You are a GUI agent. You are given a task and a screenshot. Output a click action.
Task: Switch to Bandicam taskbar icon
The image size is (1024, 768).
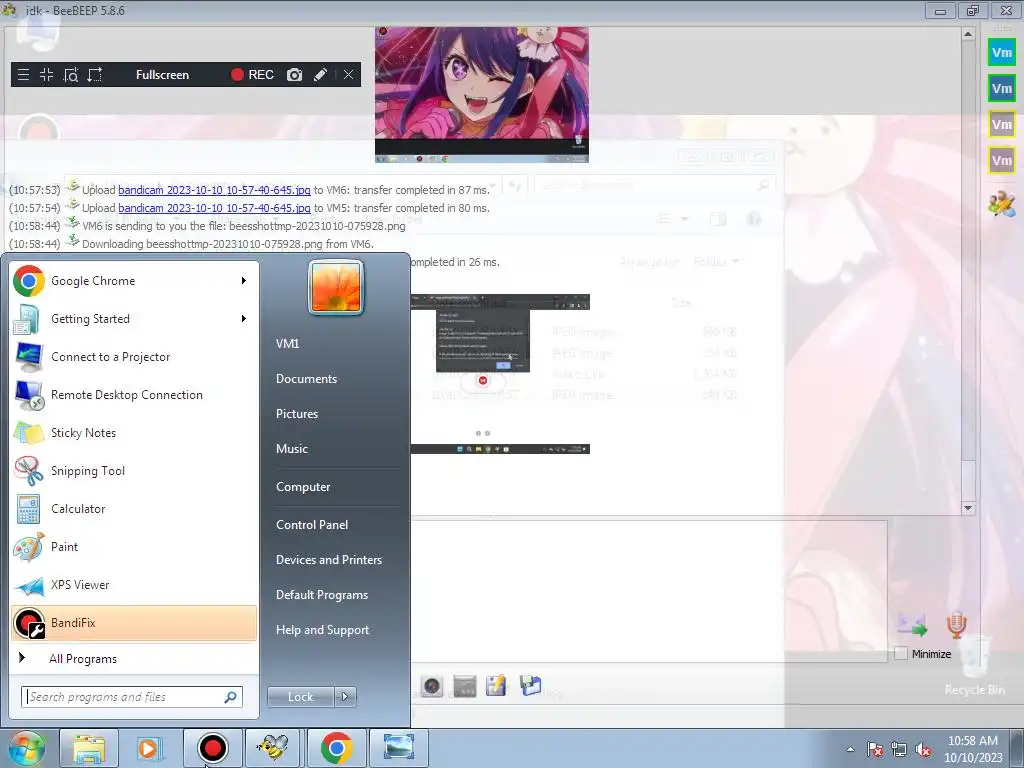[212, 748]
